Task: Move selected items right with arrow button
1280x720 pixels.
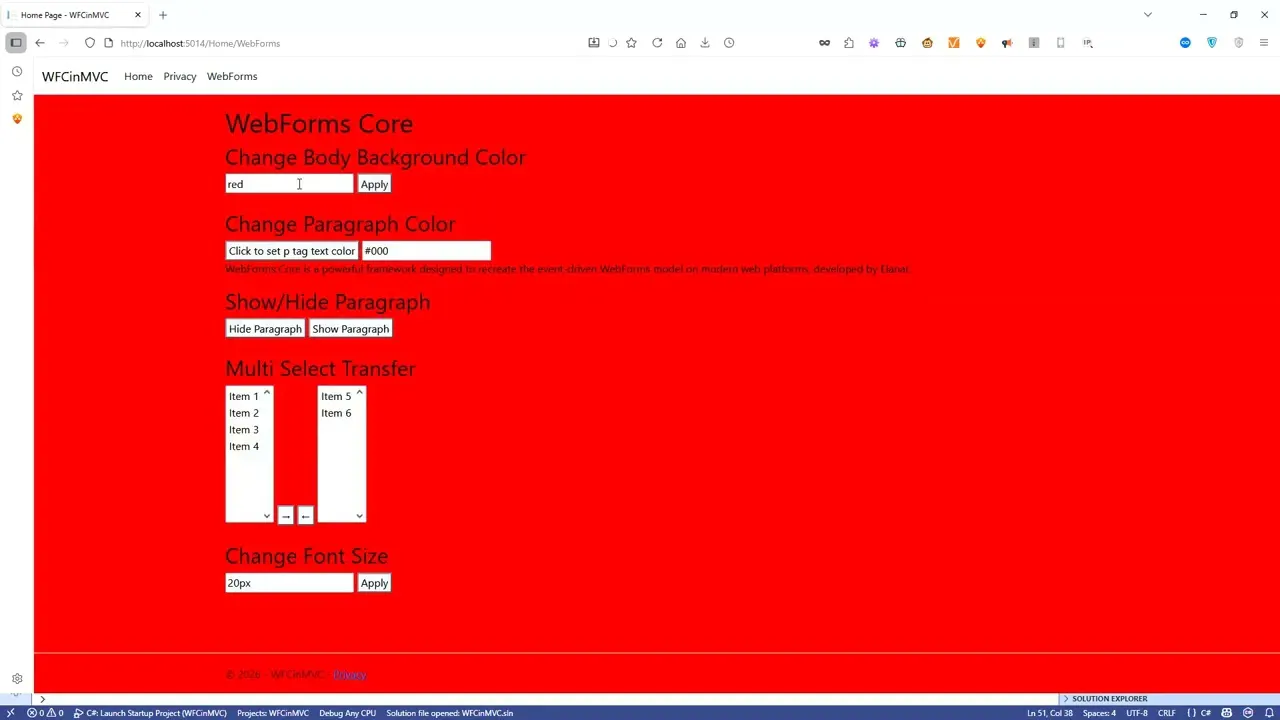Action: tap(286, 515)
